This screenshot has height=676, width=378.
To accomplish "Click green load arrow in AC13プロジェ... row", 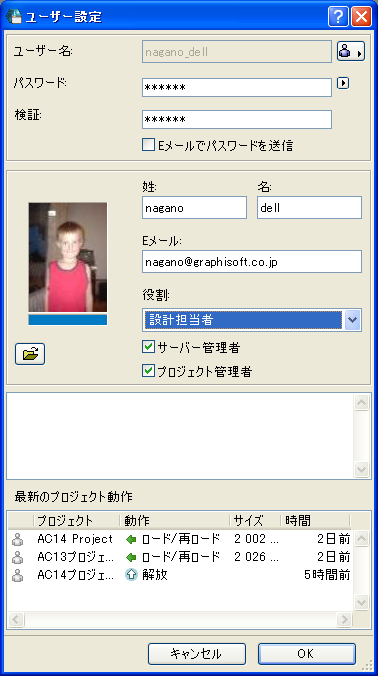I will 131,557.
